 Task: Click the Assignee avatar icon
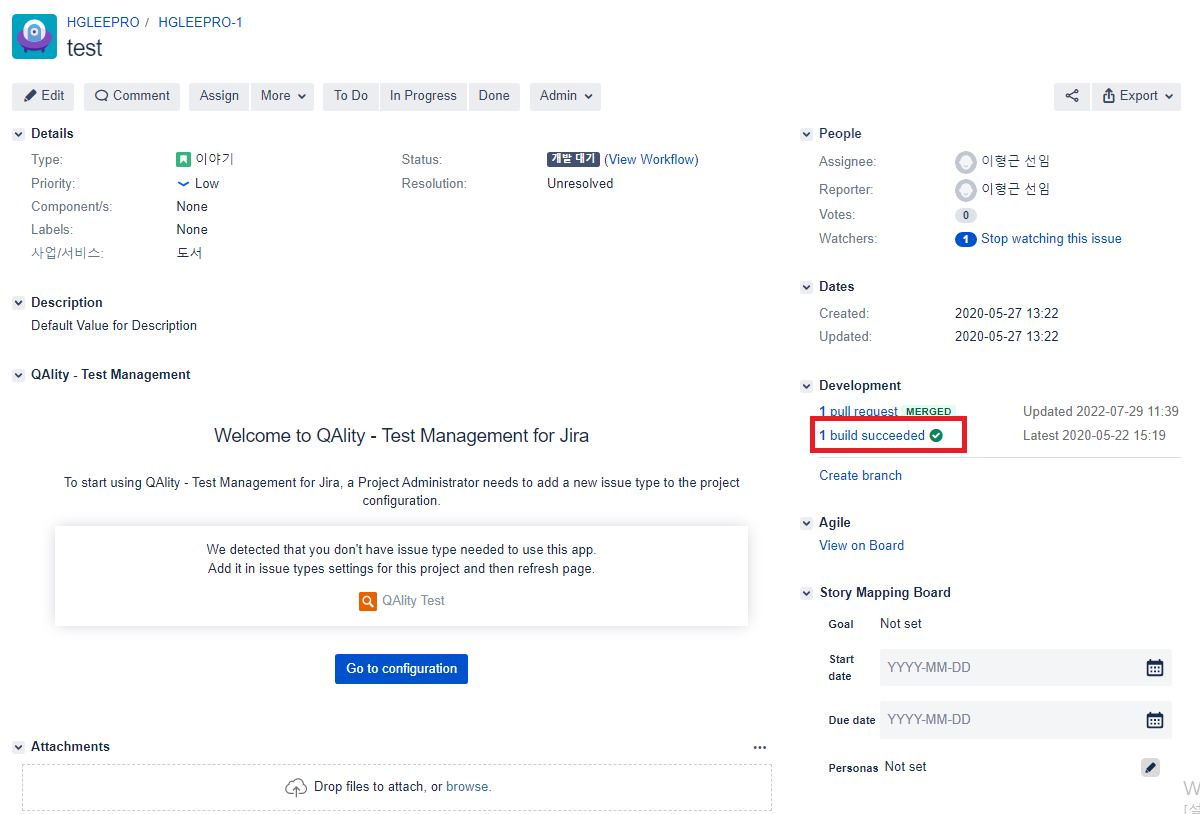coord(966,161)
